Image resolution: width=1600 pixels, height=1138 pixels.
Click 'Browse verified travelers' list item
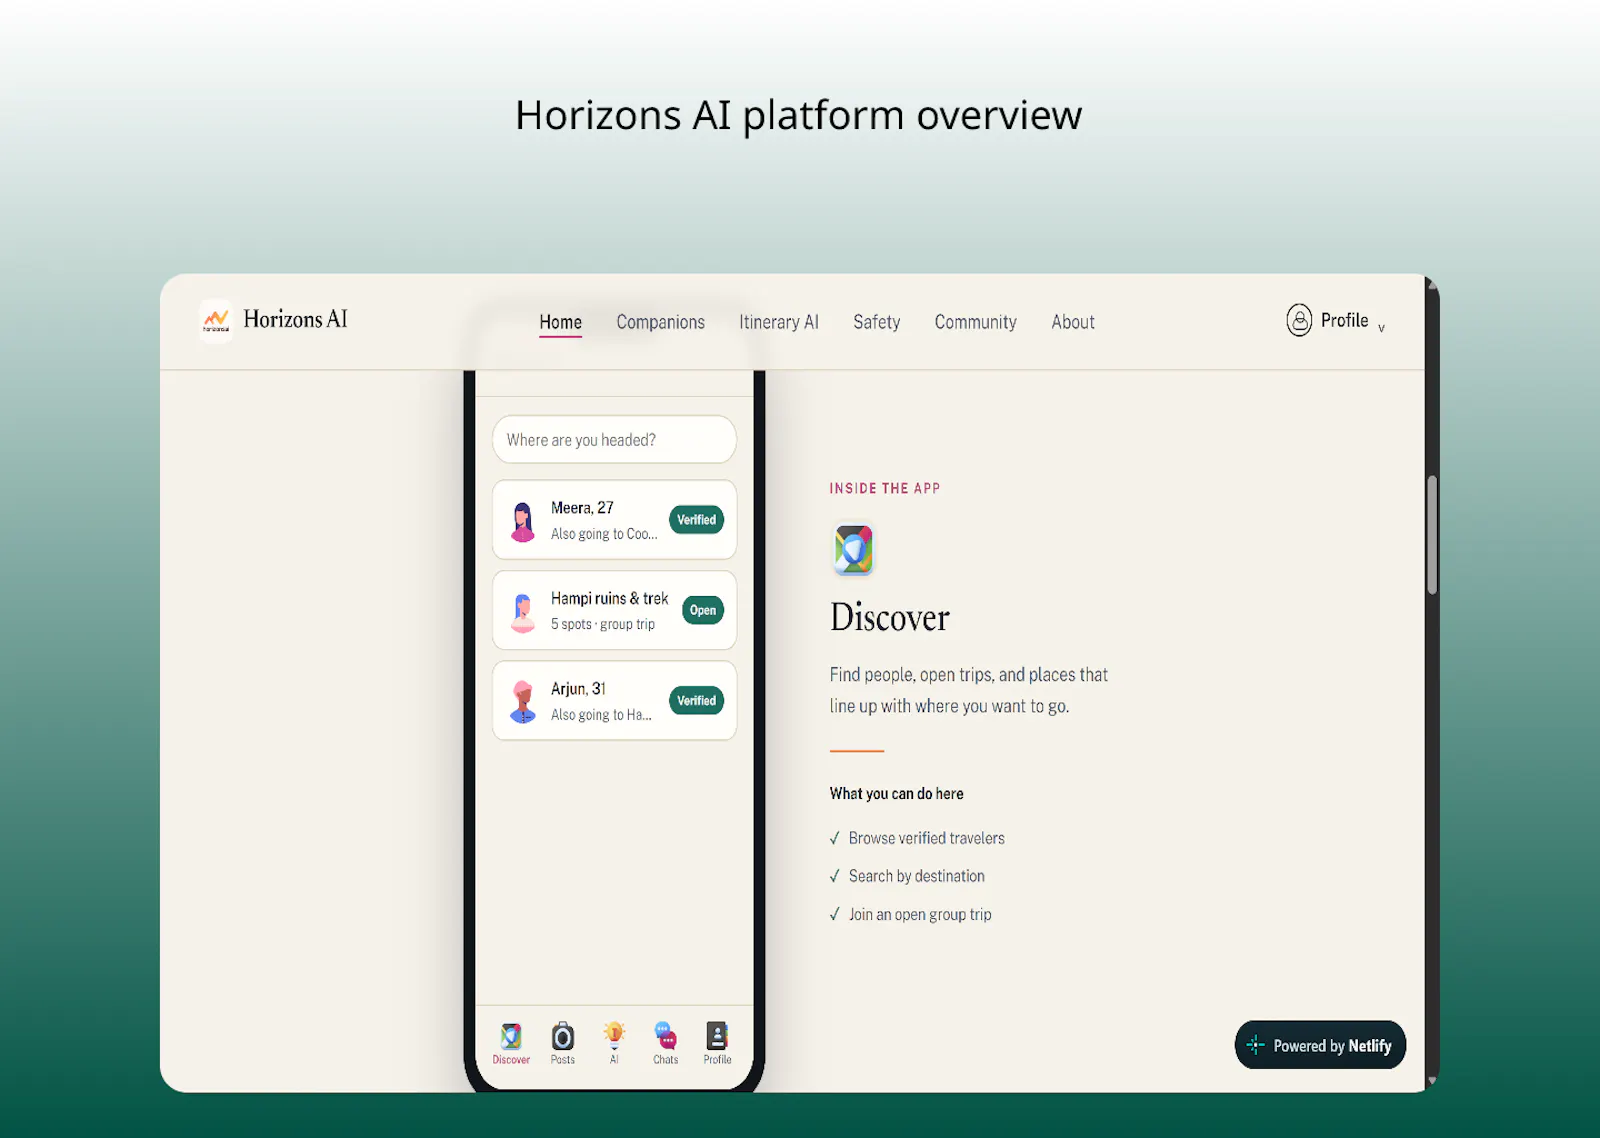pyautogui.click(x=926, y=838)
